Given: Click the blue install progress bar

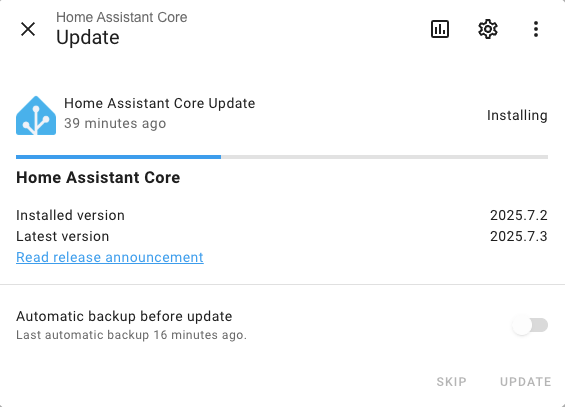Looking at the screenshot, I should coord(119,157).
